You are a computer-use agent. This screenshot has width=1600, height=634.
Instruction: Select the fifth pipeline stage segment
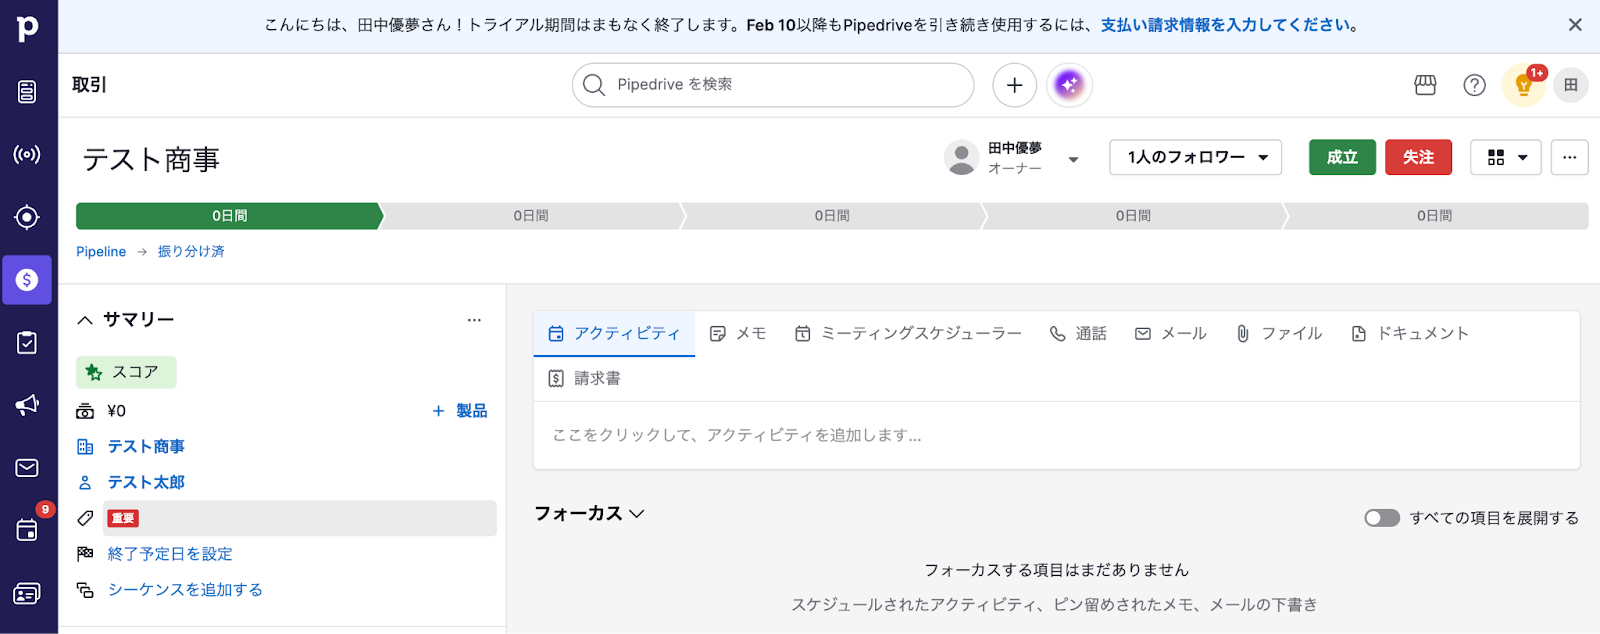tap(1435, 216)
